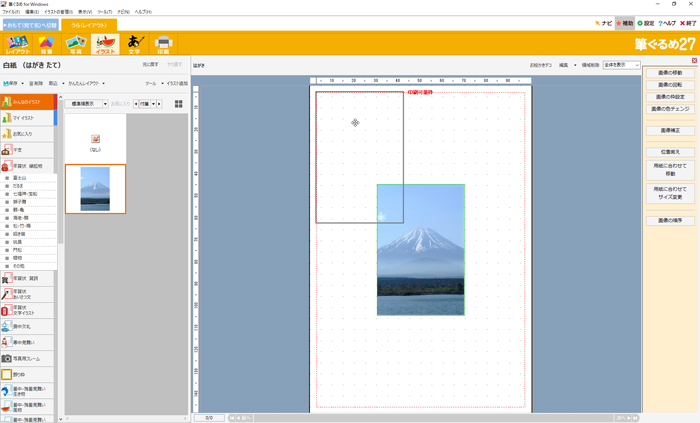Click the 画像の回転 button
700x423 pixels.
point(670,85)
